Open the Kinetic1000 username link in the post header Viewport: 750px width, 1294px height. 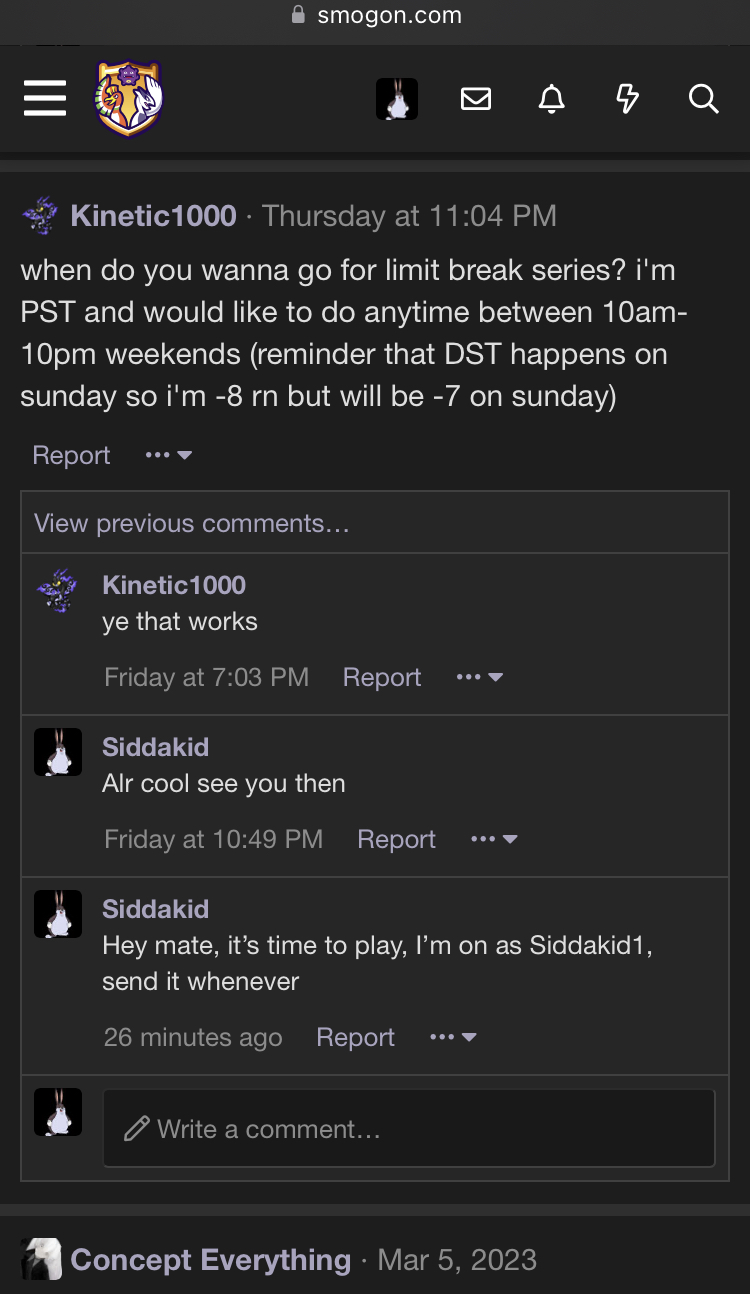tap(153, 215)
